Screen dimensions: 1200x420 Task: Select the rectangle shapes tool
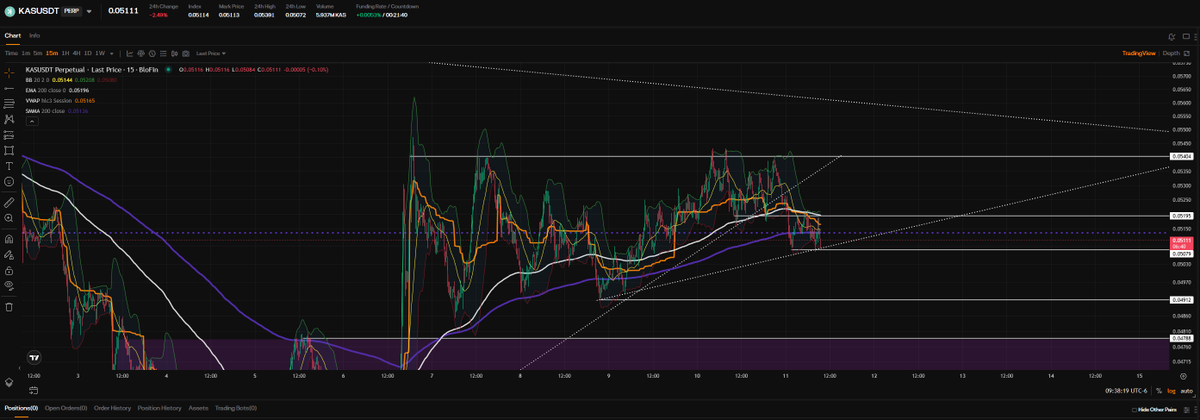click(x=9, y=151)
